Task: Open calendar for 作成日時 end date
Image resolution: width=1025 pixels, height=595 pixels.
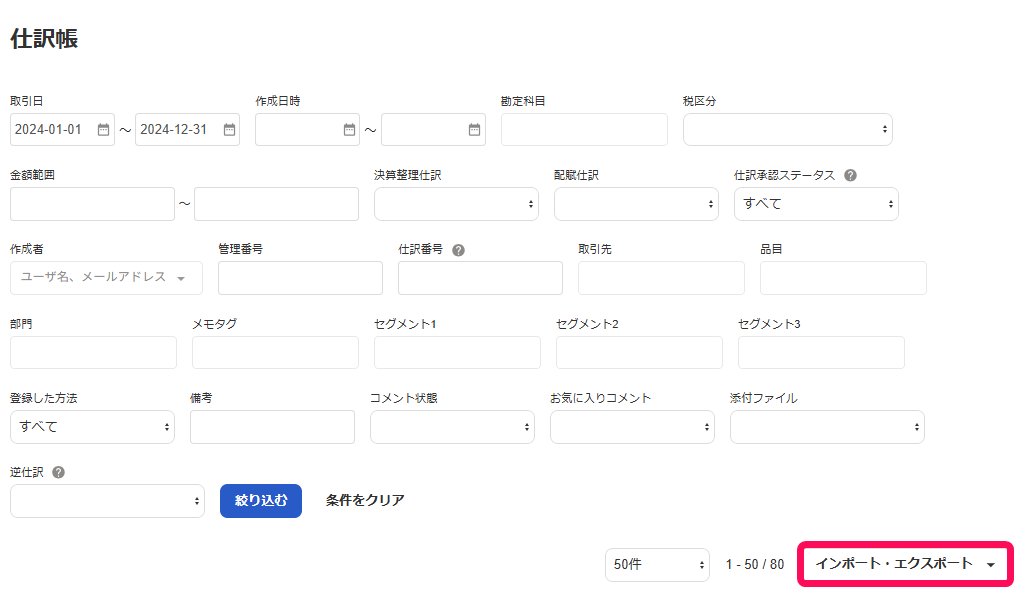Action: [475, 129]
